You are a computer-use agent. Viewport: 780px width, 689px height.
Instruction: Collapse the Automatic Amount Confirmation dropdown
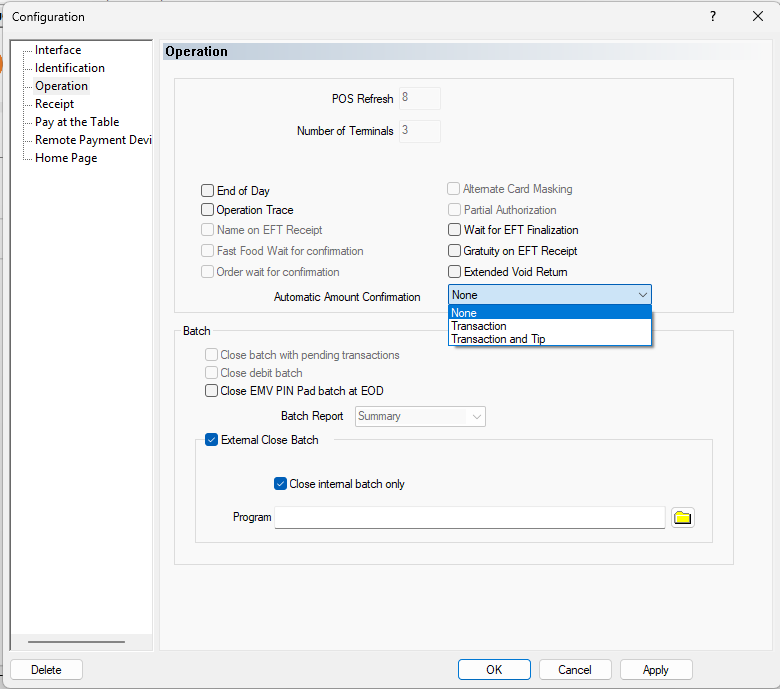(642, 295)
